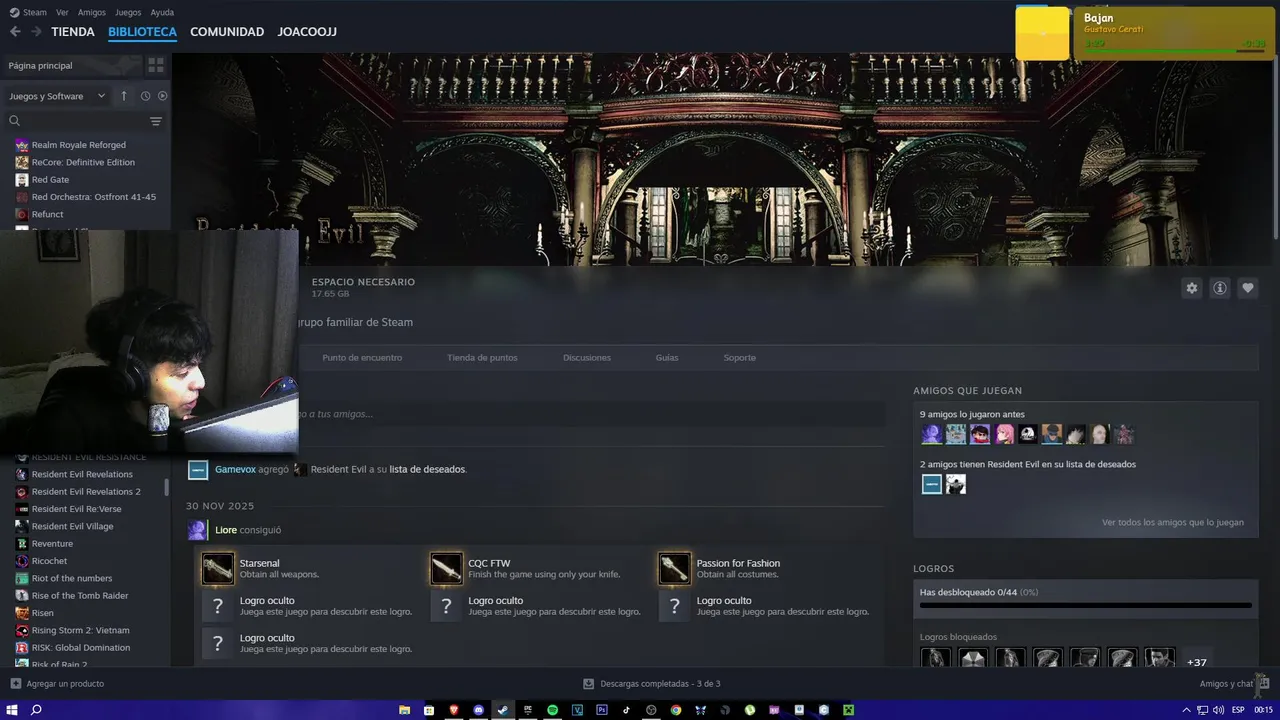Open the JOACOOJJ profile section
The height and width of the screenshot is (720, 1280).
pyautogui.click(x=307, y=32)
